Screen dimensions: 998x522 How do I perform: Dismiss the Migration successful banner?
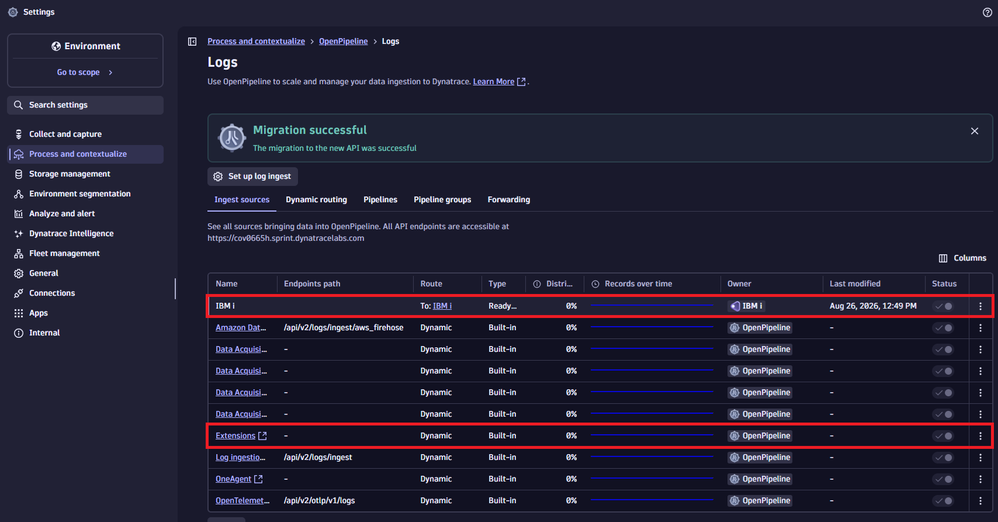[974, 131]
